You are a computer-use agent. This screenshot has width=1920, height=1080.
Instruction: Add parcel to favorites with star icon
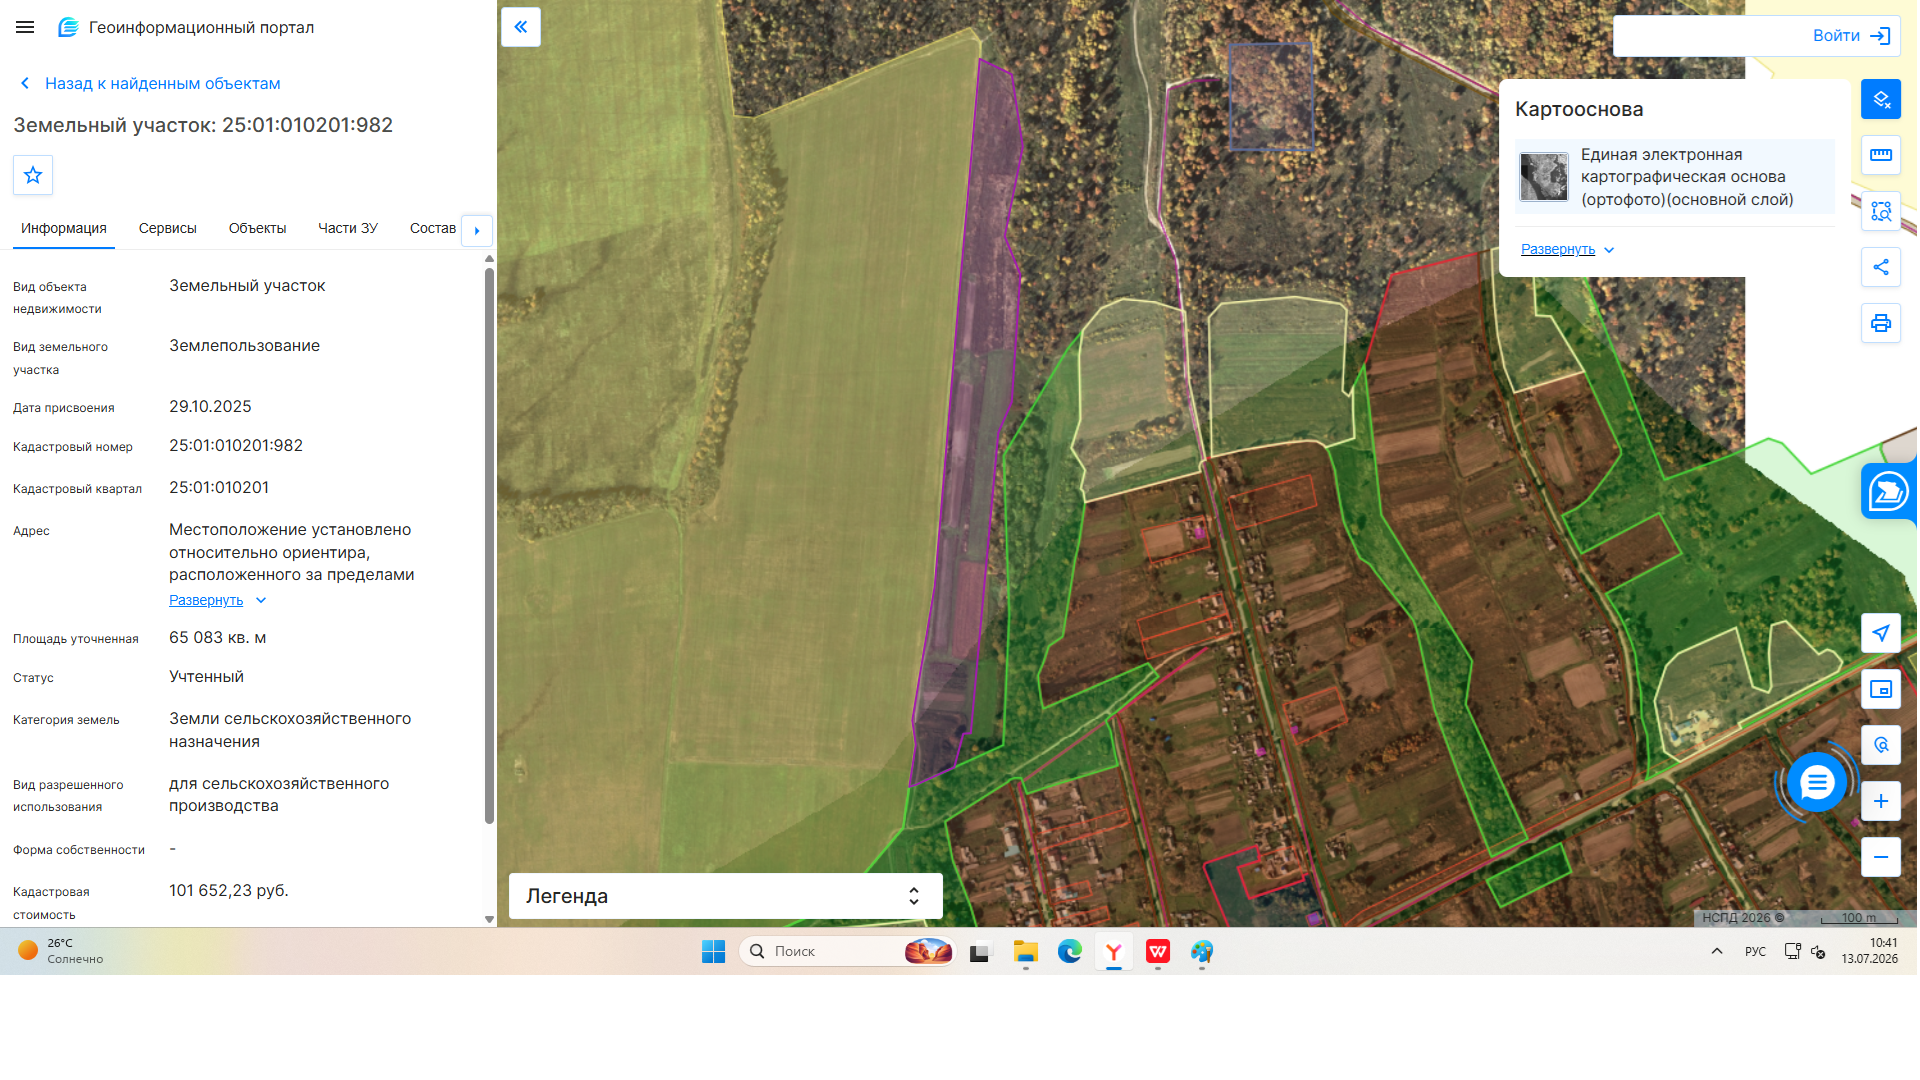33,175
